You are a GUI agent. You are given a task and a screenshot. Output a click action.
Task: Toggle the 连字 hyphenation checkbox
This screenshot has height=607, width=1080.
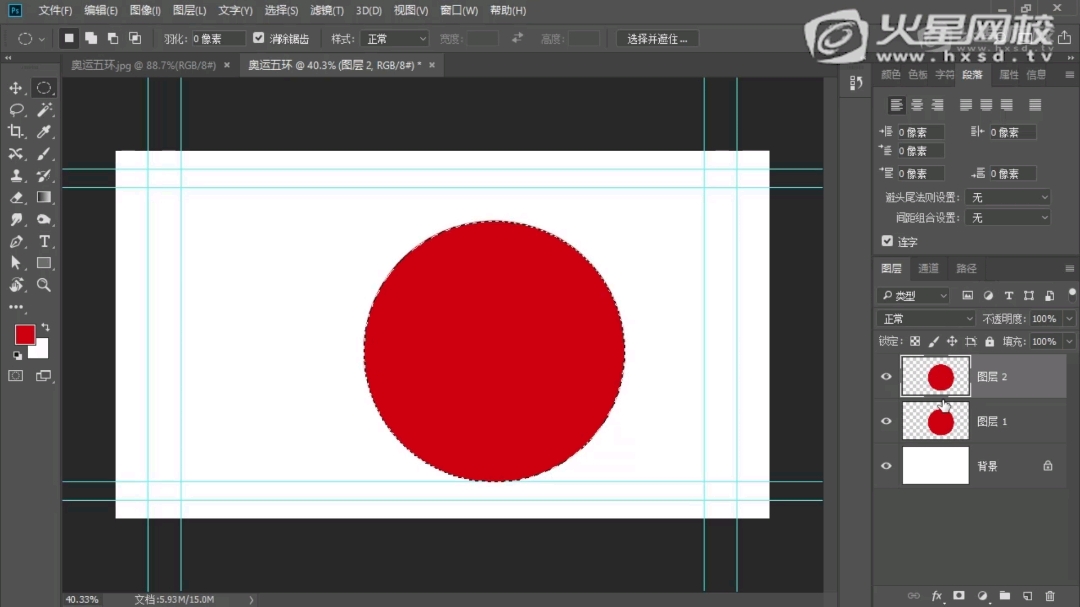coord(887,241)
